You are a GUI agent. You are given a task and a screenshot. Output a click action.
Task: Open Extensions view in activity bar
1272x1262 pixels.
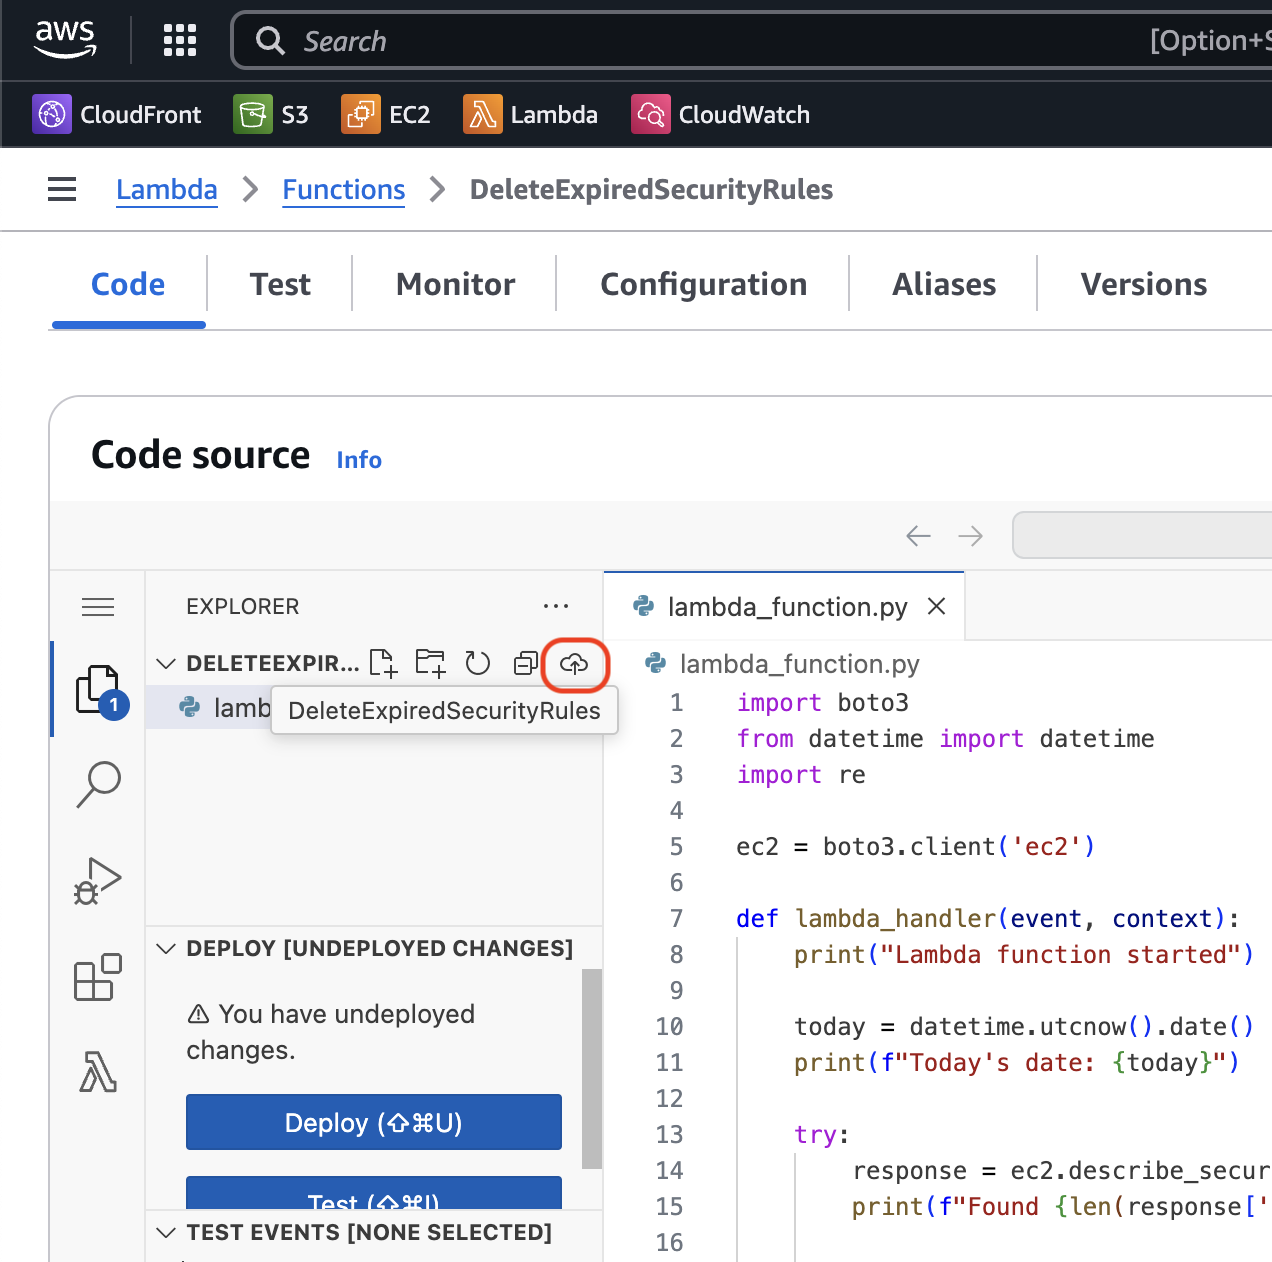point(99,977)
